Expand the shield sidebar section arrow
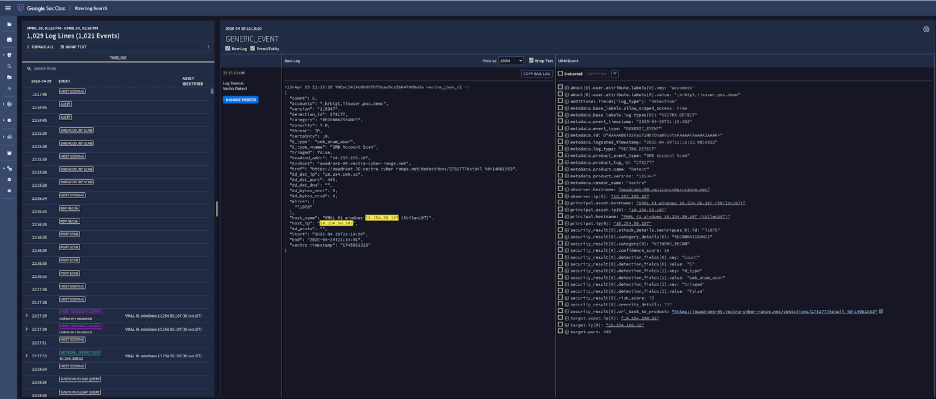 [x=3, y=55]
